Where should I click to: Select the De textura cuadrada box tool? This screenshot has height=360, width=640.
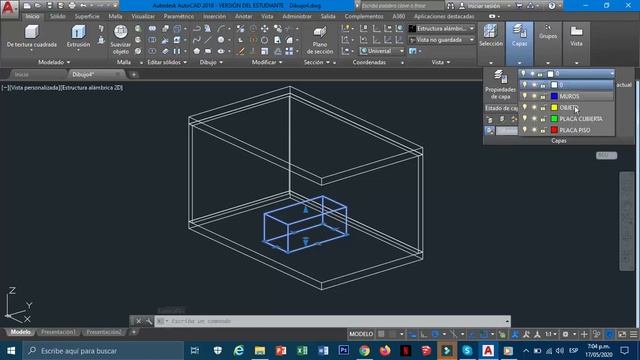click(x=31, y=36)
